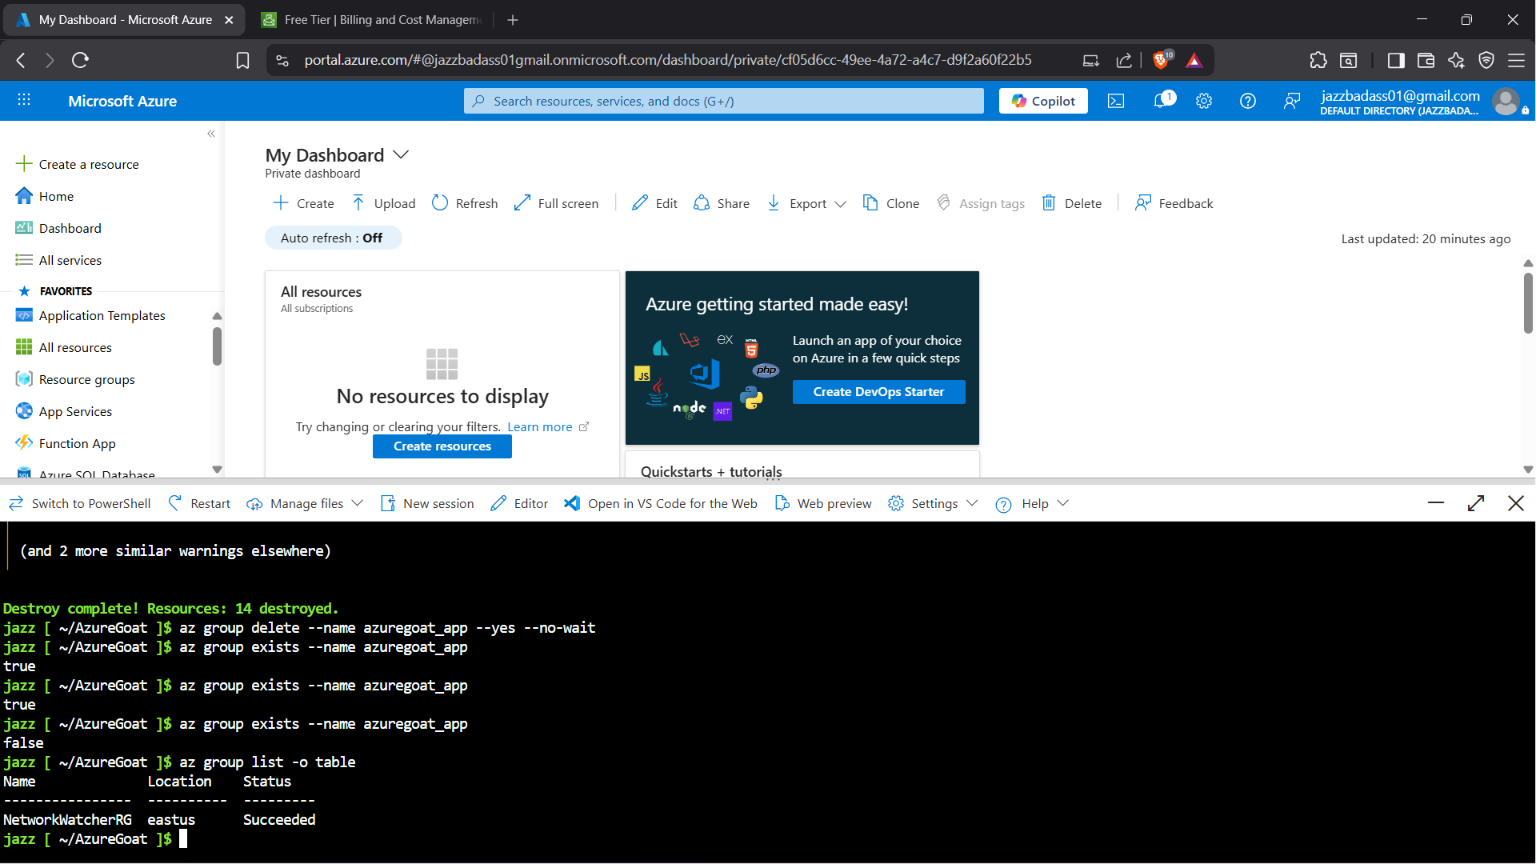Viewport: 1536px width, 864px height.
Task: Open All services in the sidebar
Action: [59, 260]
